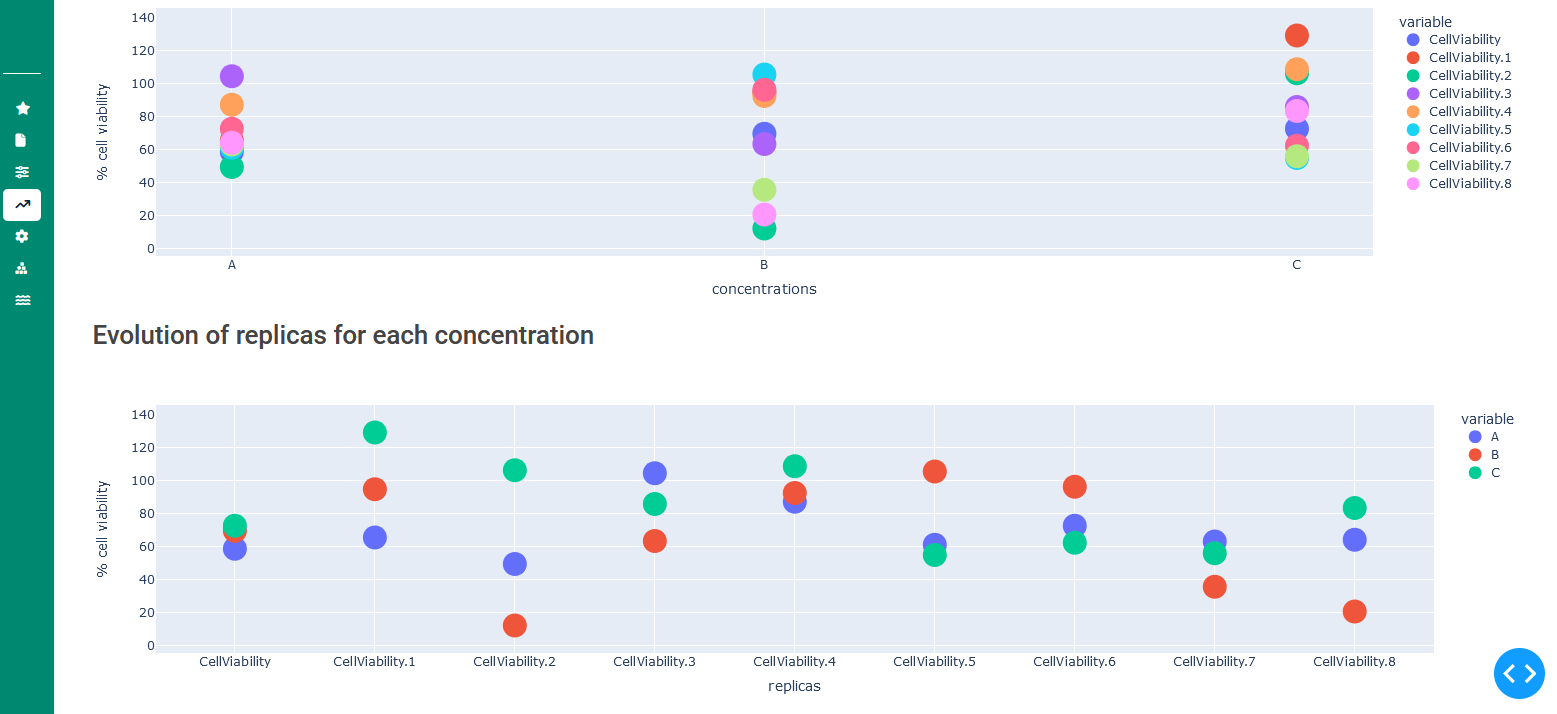1557x714 pixels.
Task: Toggle CellViability.5 trace in the legend
Action: [x=1469, y=130]
